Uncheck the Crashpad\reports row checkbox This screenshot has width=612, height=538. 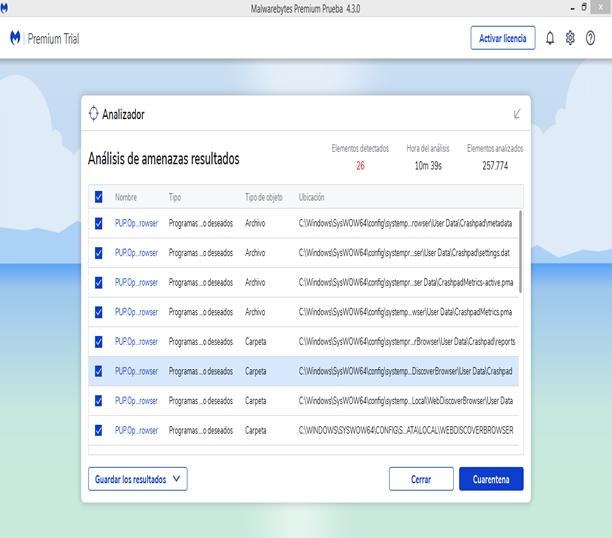coord(99,342)
